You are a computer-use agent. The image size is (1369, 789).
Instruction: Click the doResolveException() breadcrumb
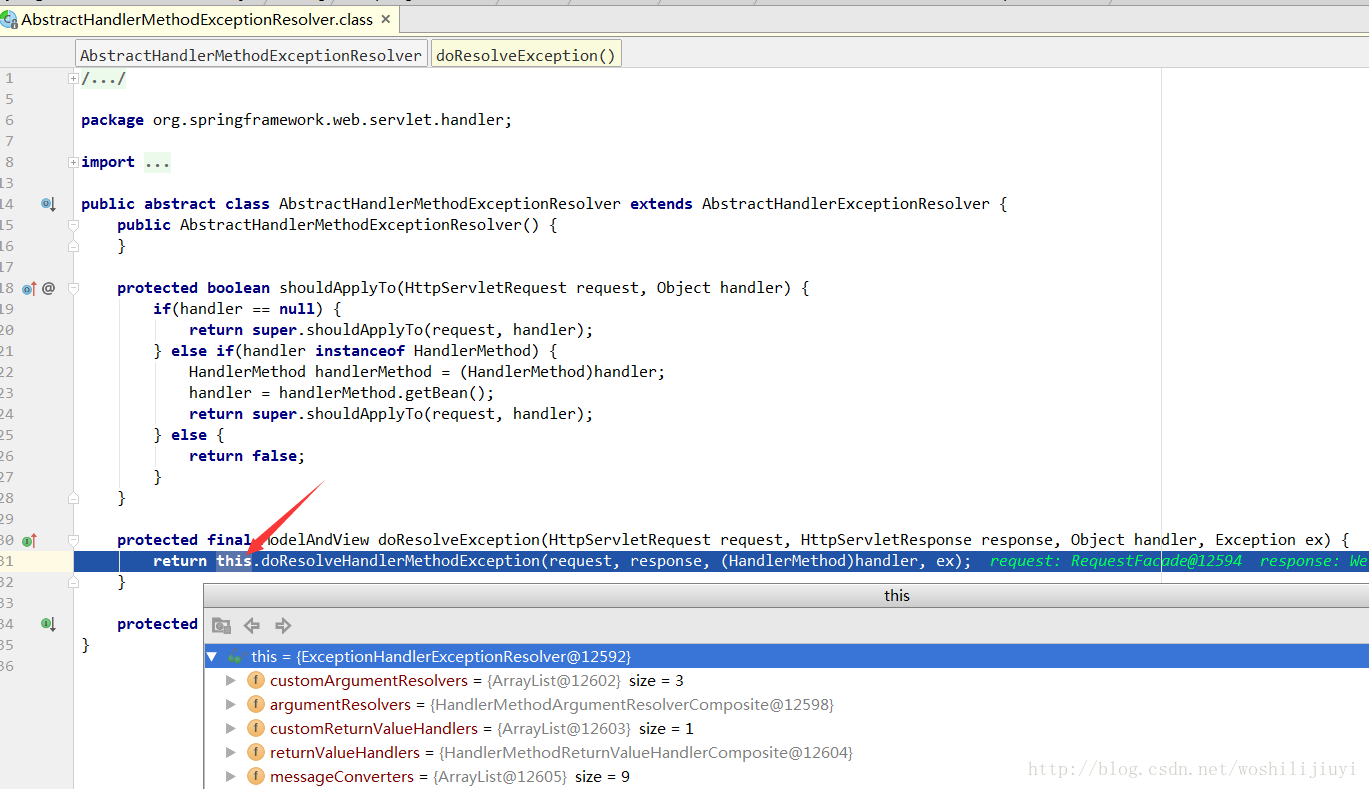(x=526, y=55)
